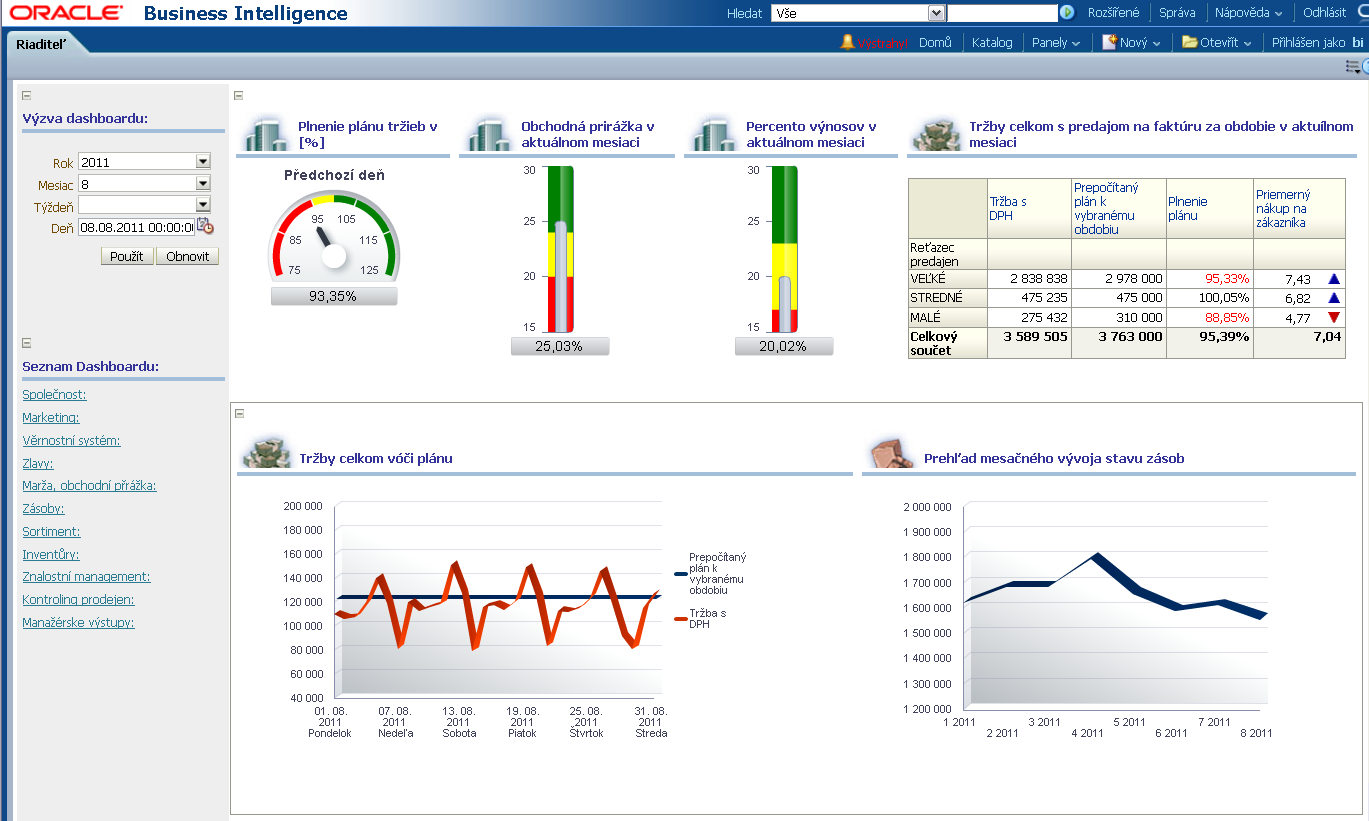Click Odhlásit to sign out
1369x821 pixels.
[x=1324, y=13]
